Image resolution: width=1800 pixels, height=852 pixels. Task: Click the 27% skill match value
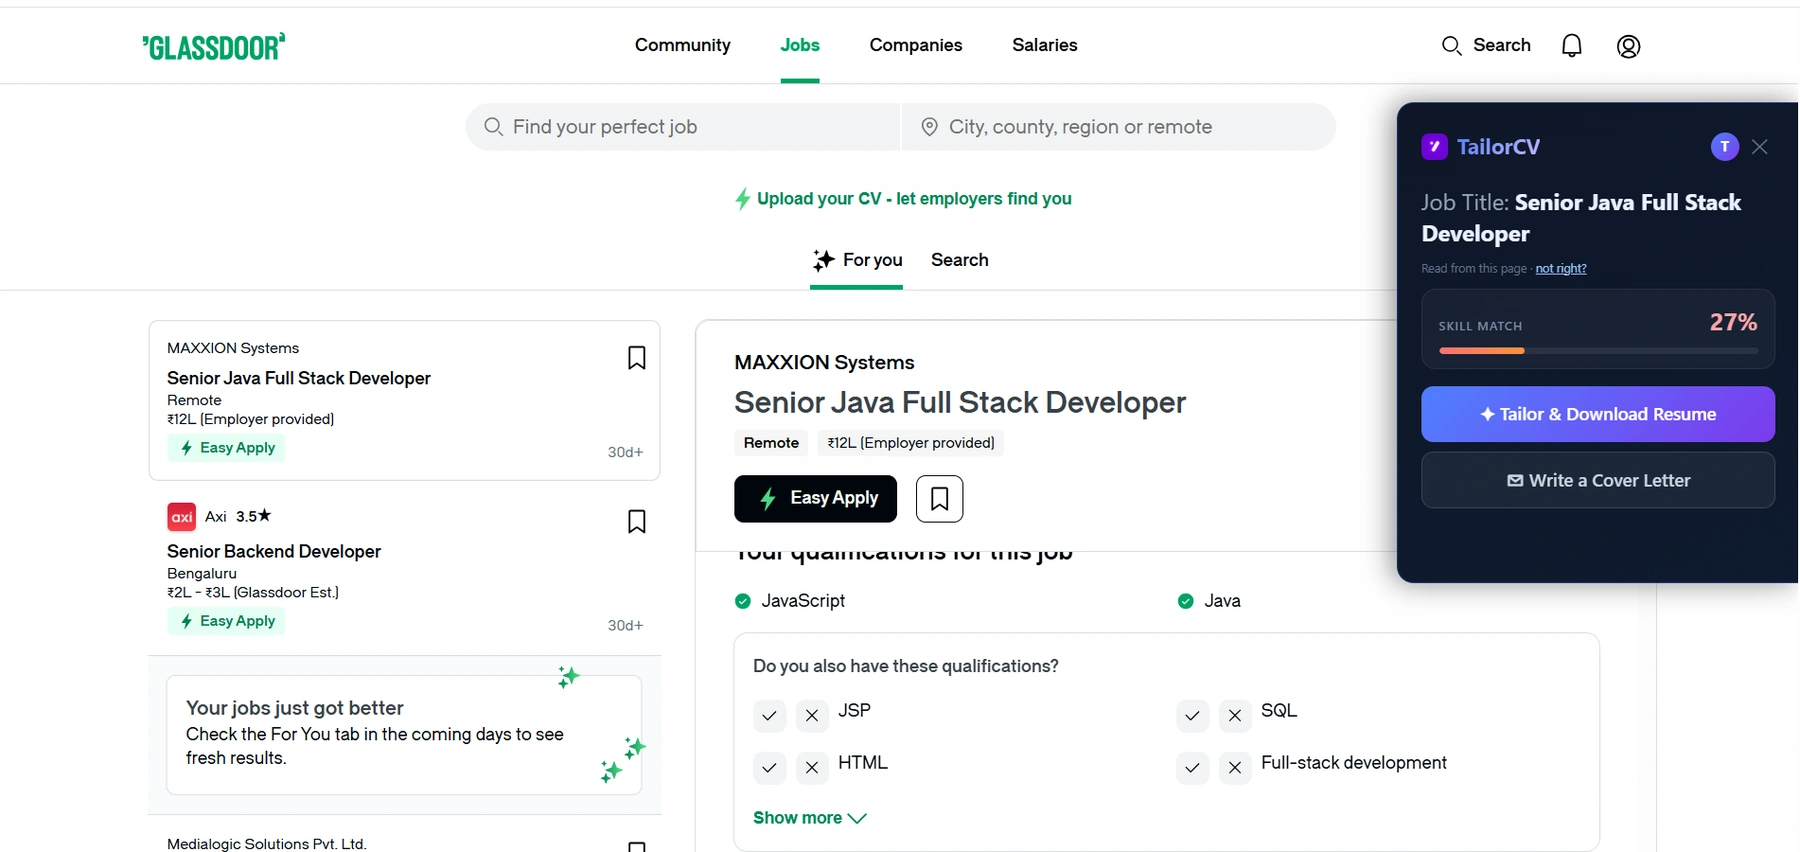[1733, 322]
